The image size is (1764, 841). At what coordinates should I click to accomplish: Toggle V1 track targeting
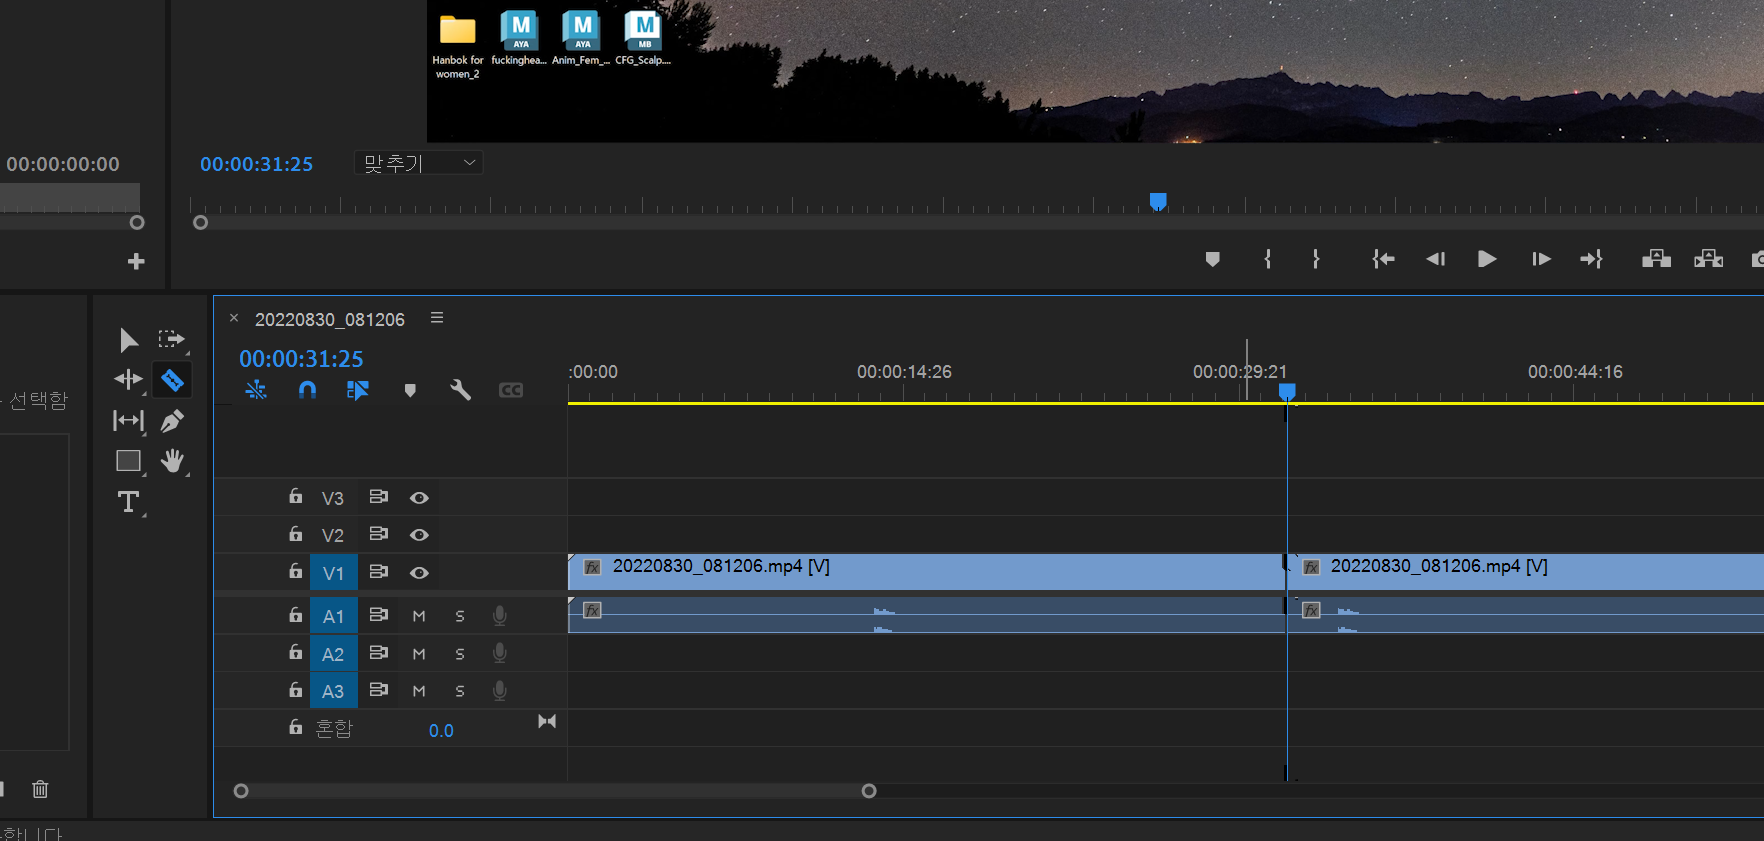pos(333,573)
